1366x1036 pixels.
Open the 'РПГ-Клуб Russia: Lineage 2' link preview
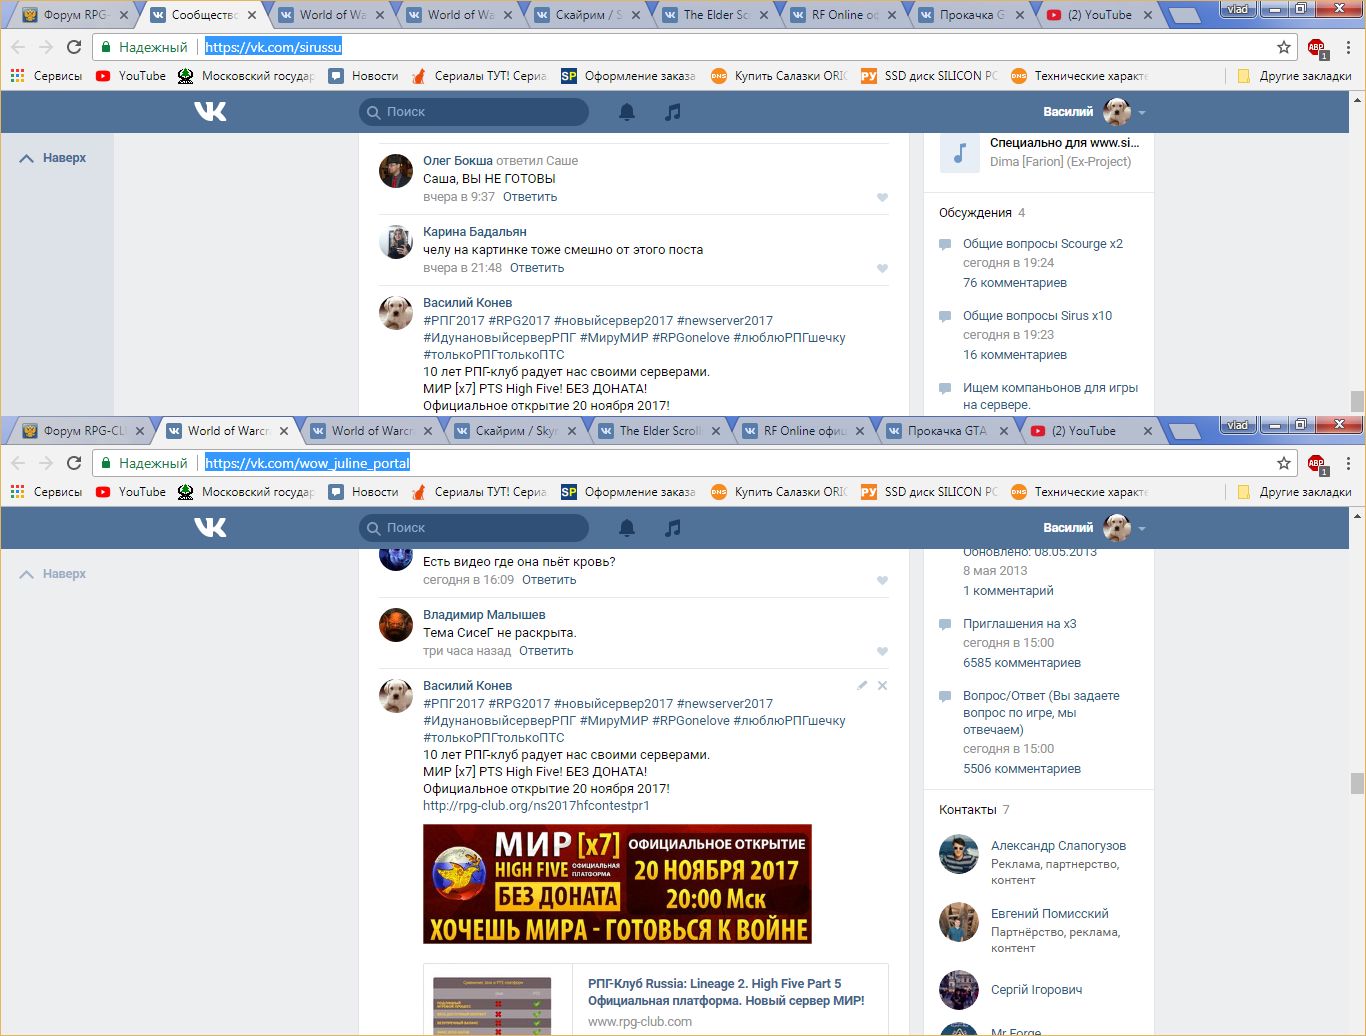[656, 1000]
